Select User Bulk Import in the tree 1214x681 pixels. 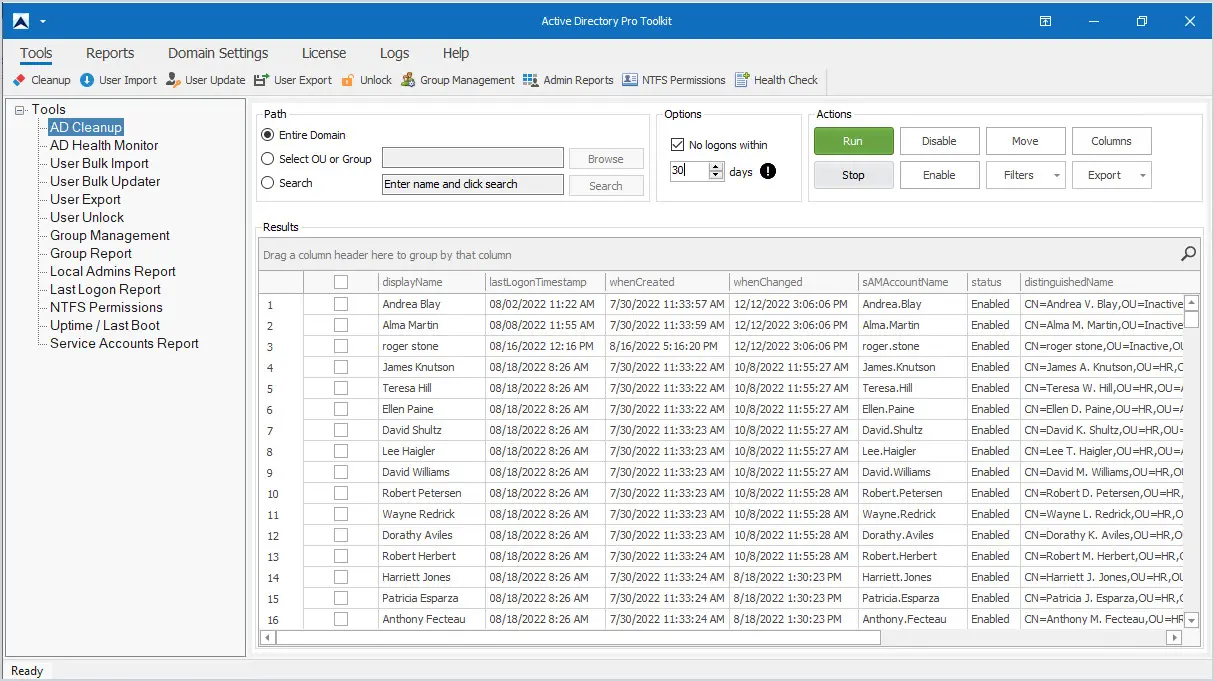coord(99,163)
